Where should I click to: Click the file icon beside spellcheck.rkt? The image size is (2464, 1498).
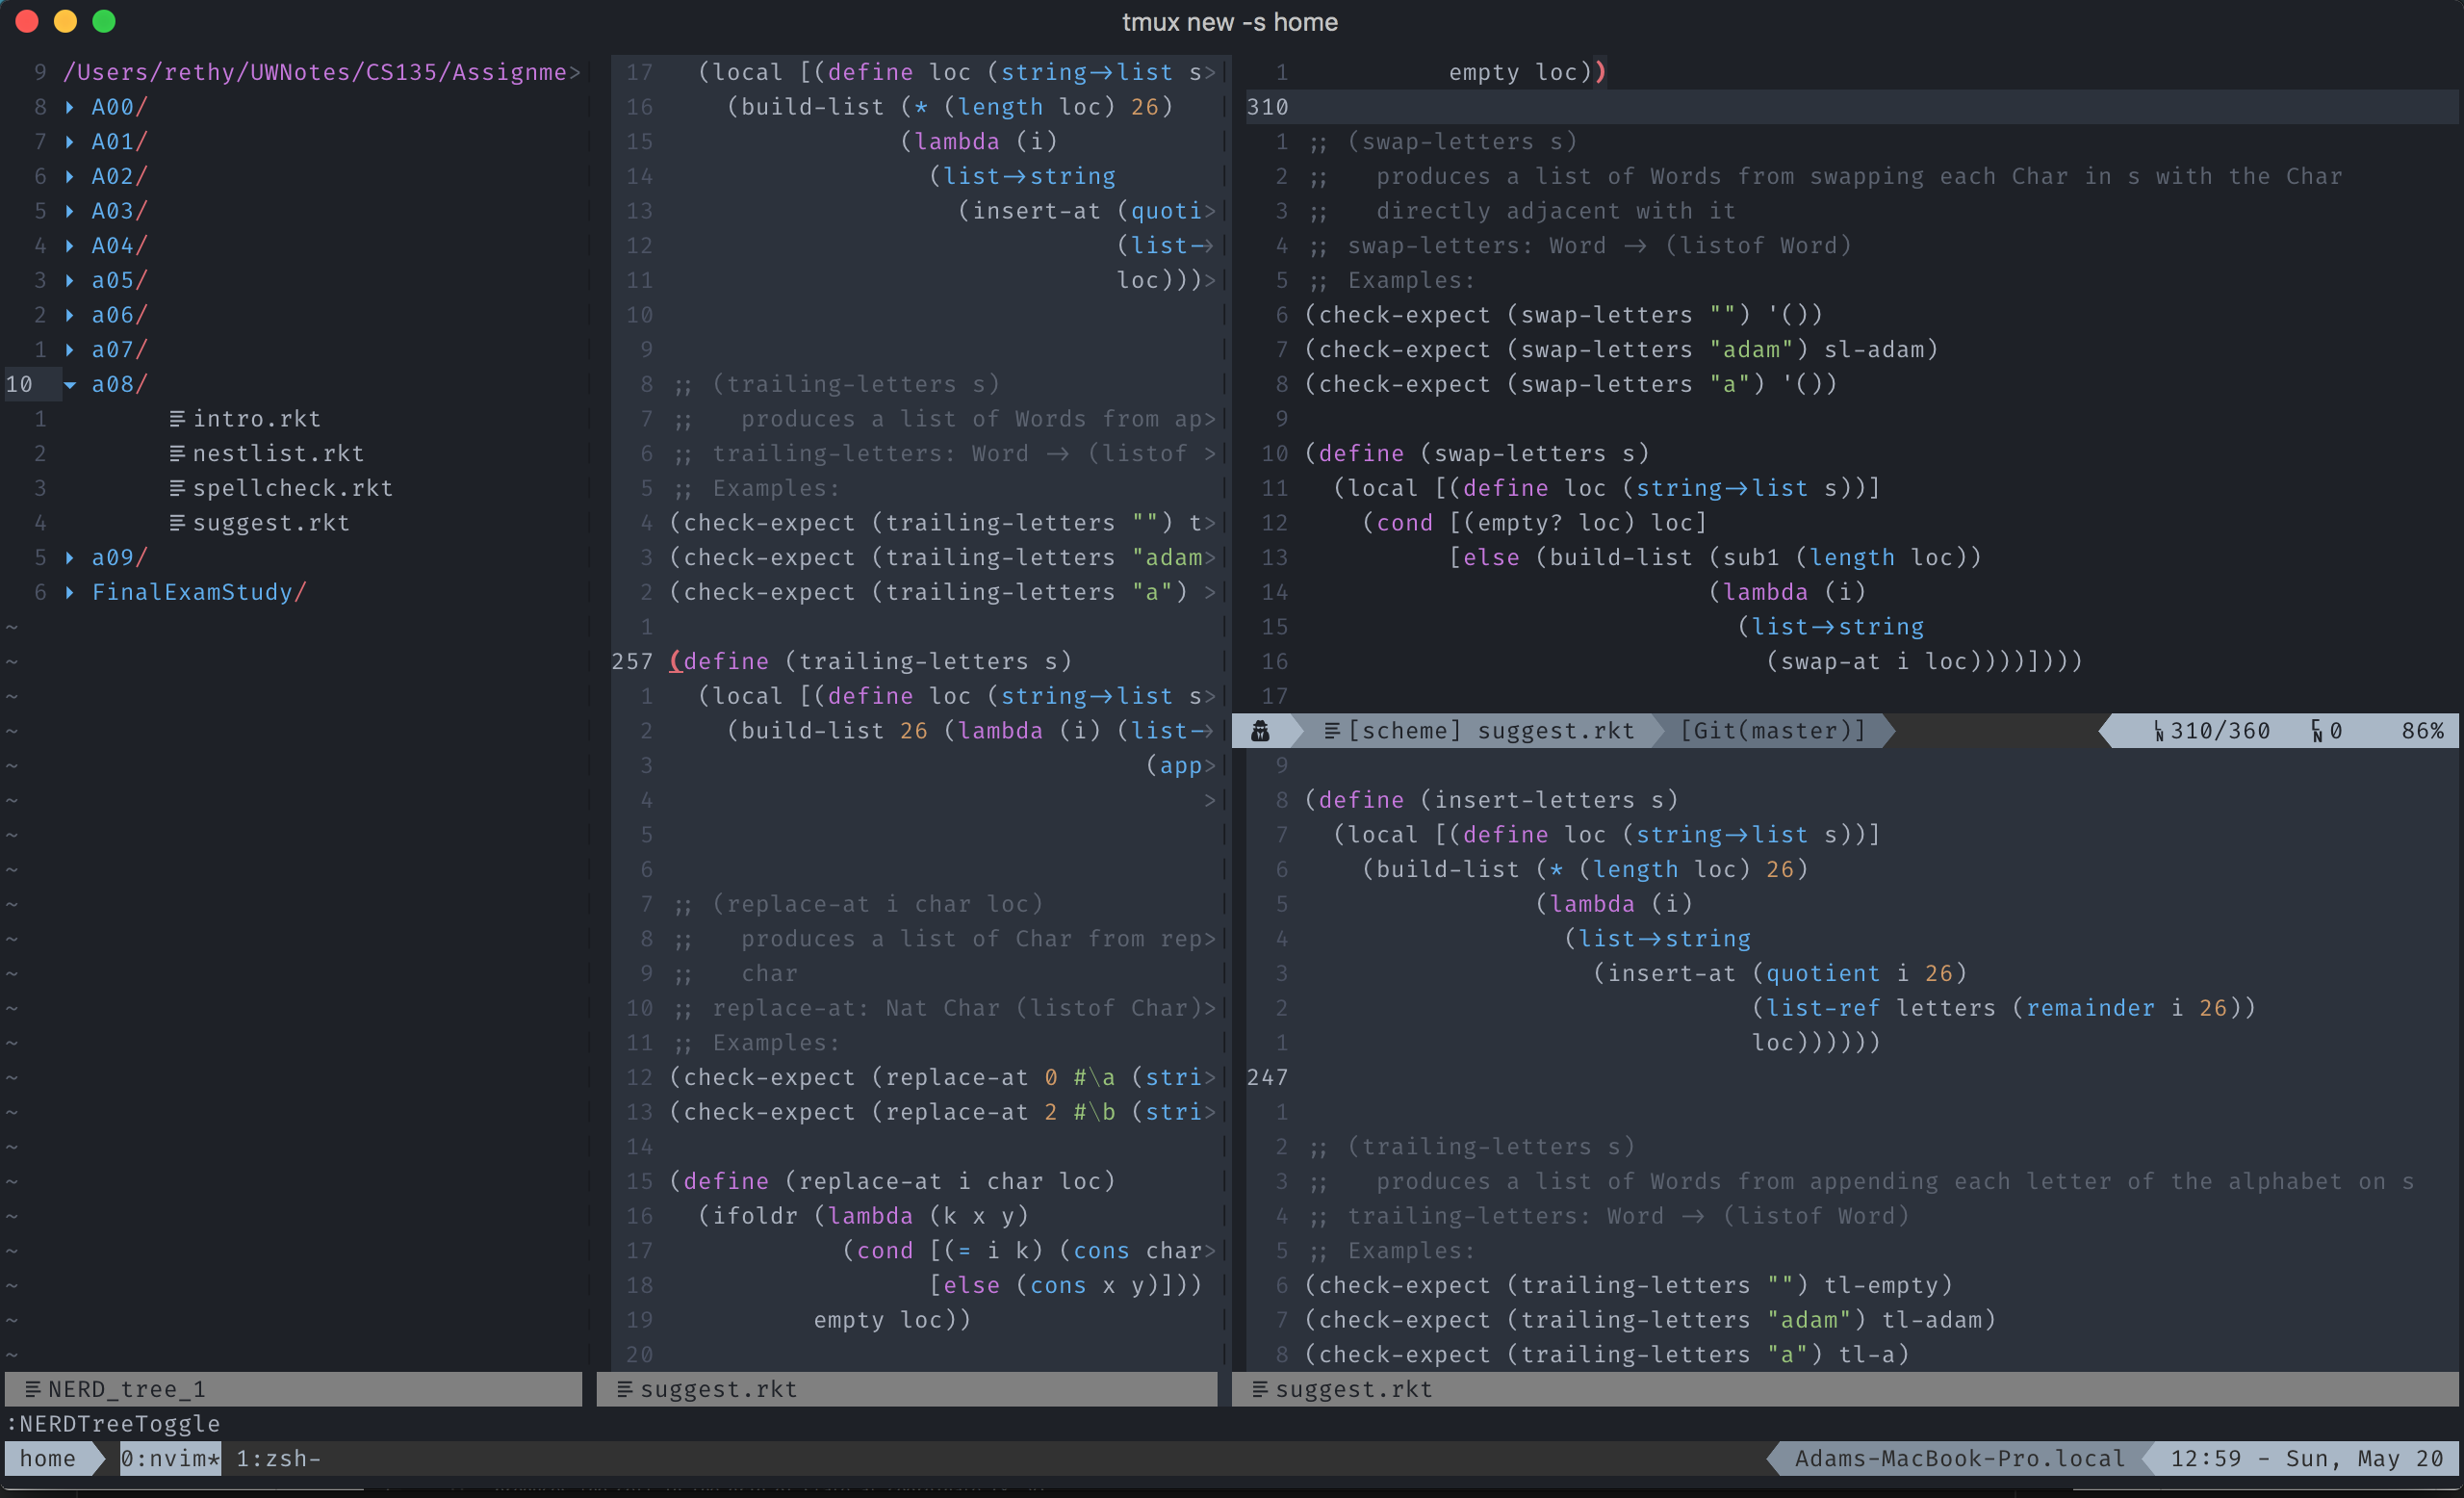177,488
